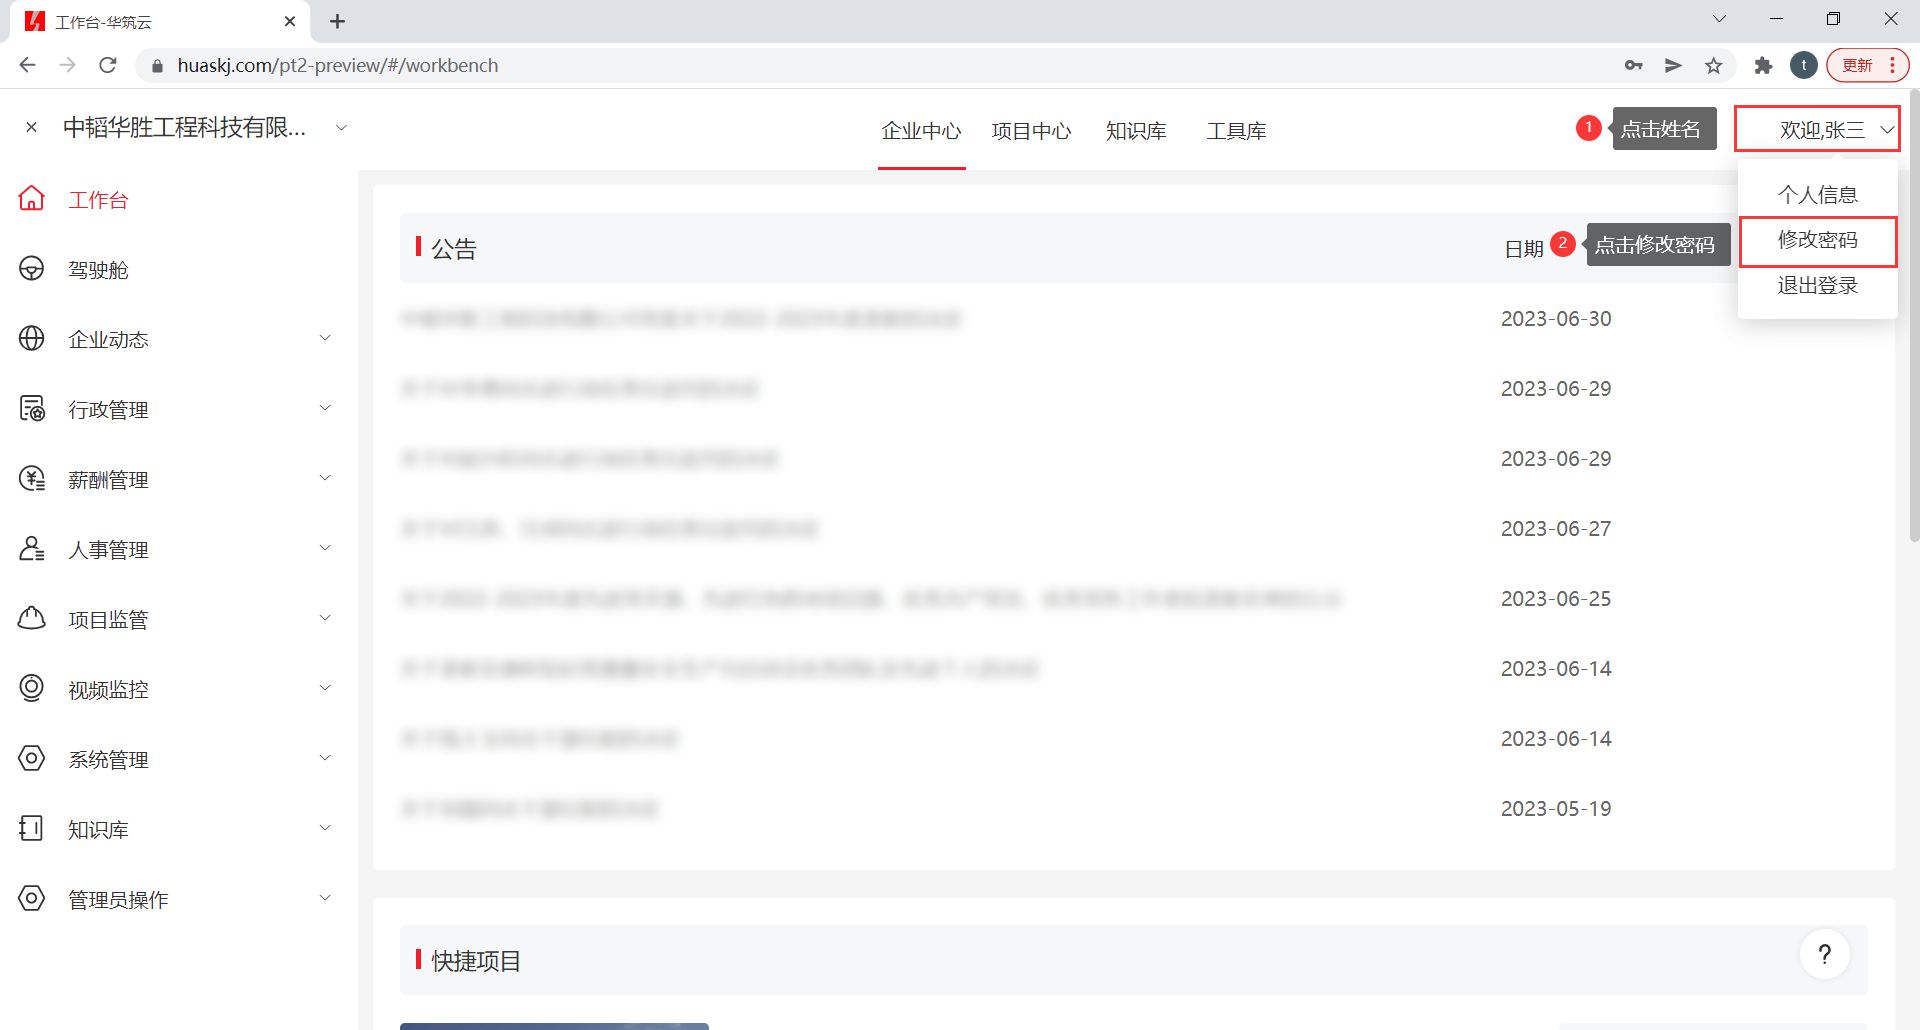Close the sidebar with X icon
Viewport: 1920px width, 1030px height.
(32, 128)
